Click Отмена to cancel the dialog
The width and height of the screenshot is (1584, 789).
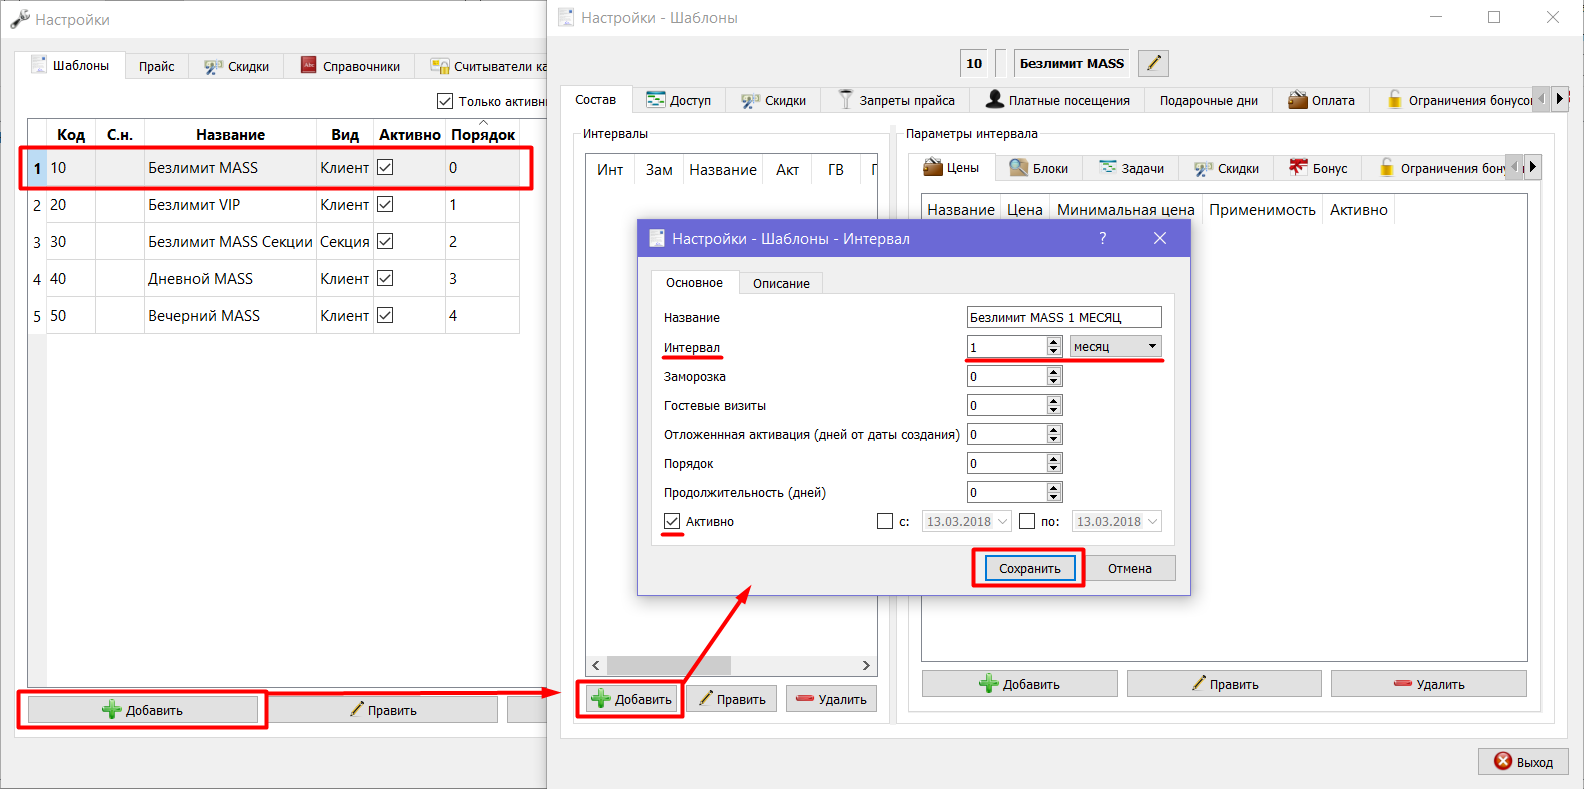(x=1130, y=568)
